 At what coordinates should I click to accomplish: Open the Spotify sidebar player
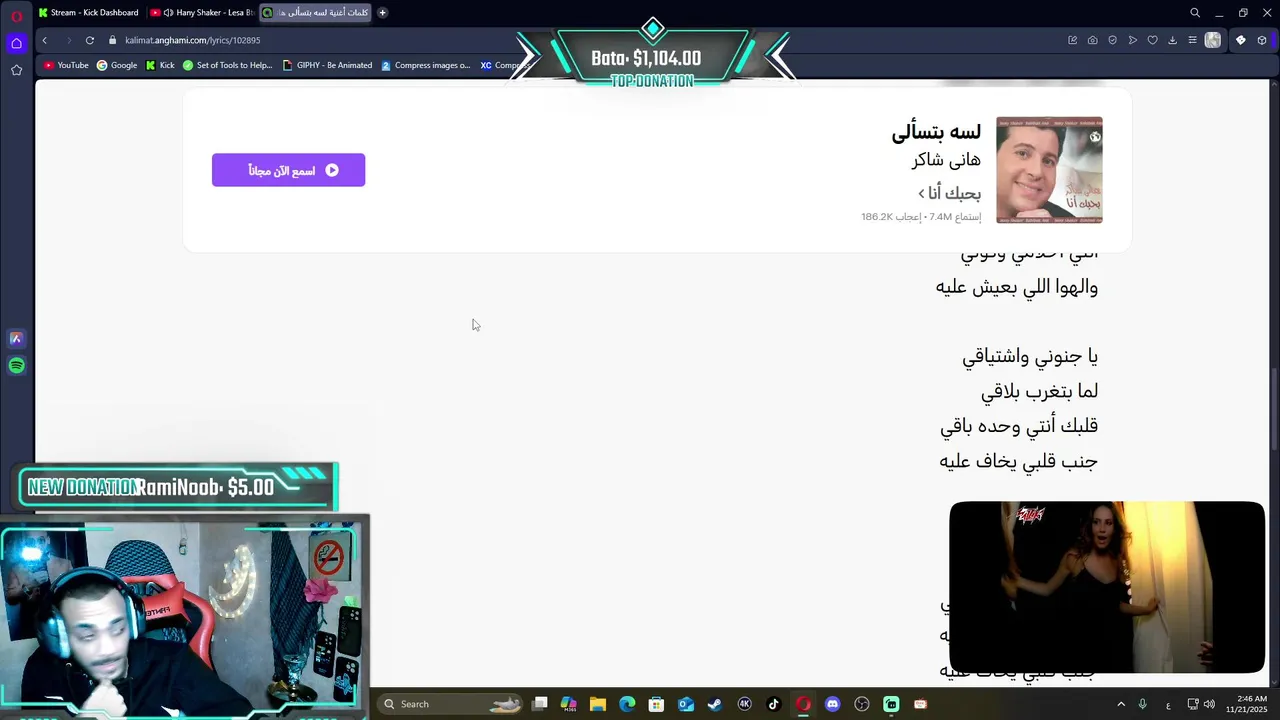(16, 366)
